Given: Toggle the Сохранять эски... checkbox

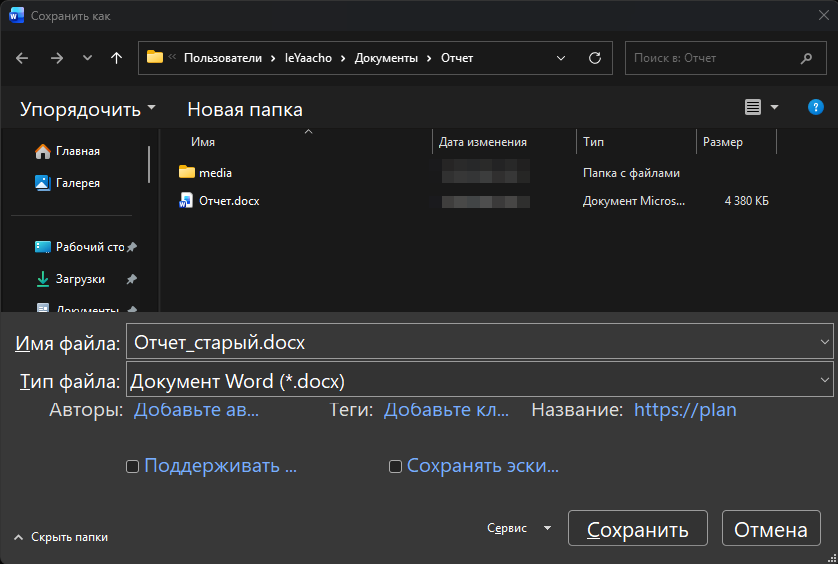Looking at the screenshot, I should click(x=395, y=467).
